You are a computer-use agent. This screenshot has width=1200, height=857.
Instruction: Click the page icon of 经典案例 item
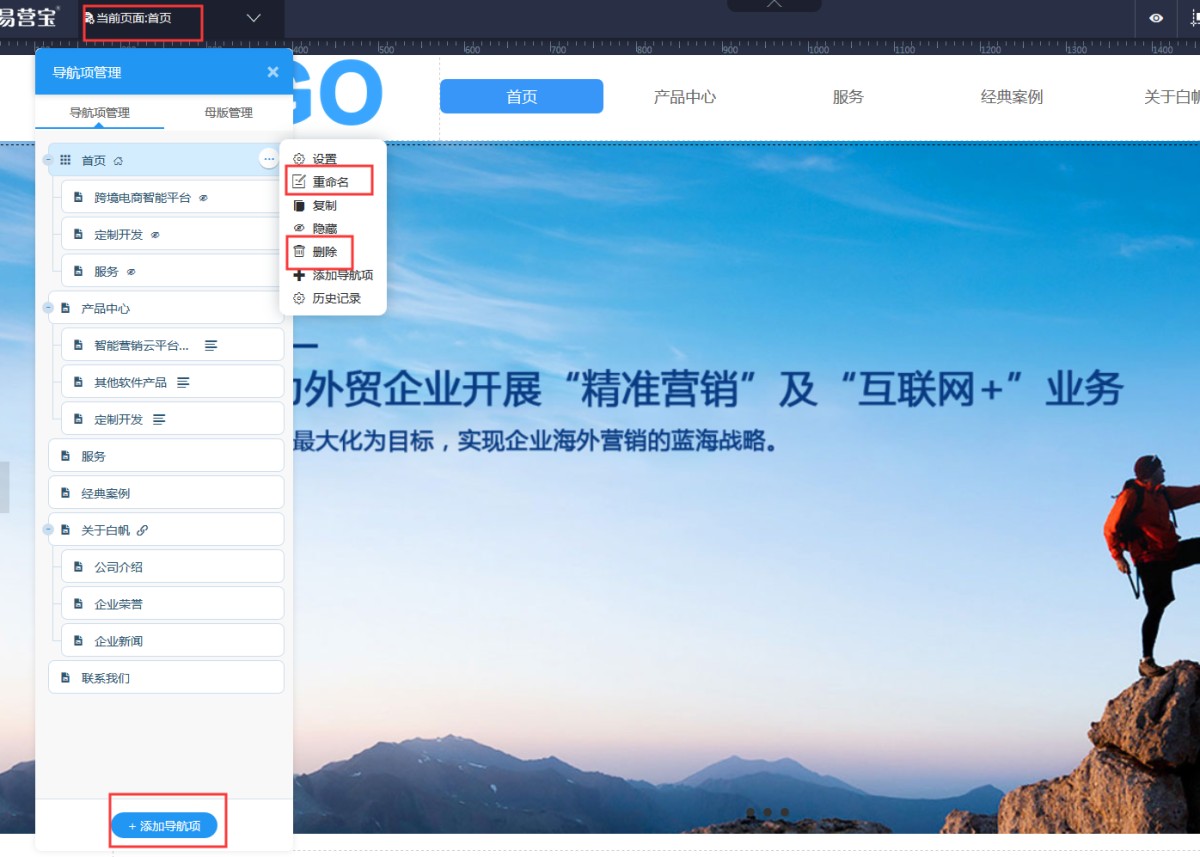(66, 493)
